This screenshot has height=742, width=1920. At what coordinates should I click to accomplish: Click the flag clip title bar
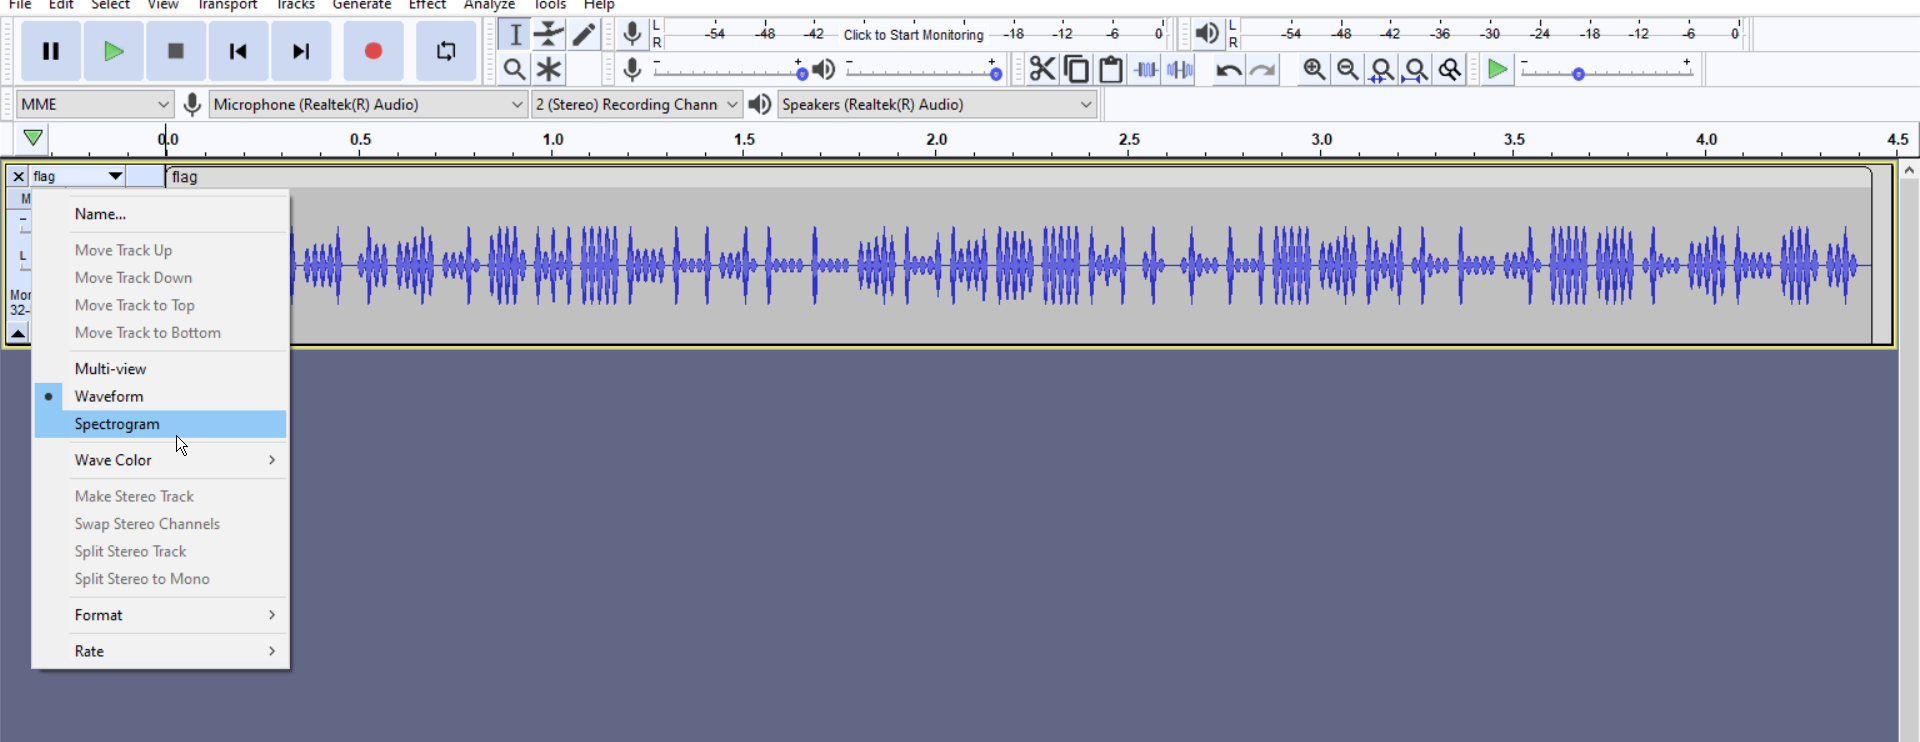coord(1018,177)
